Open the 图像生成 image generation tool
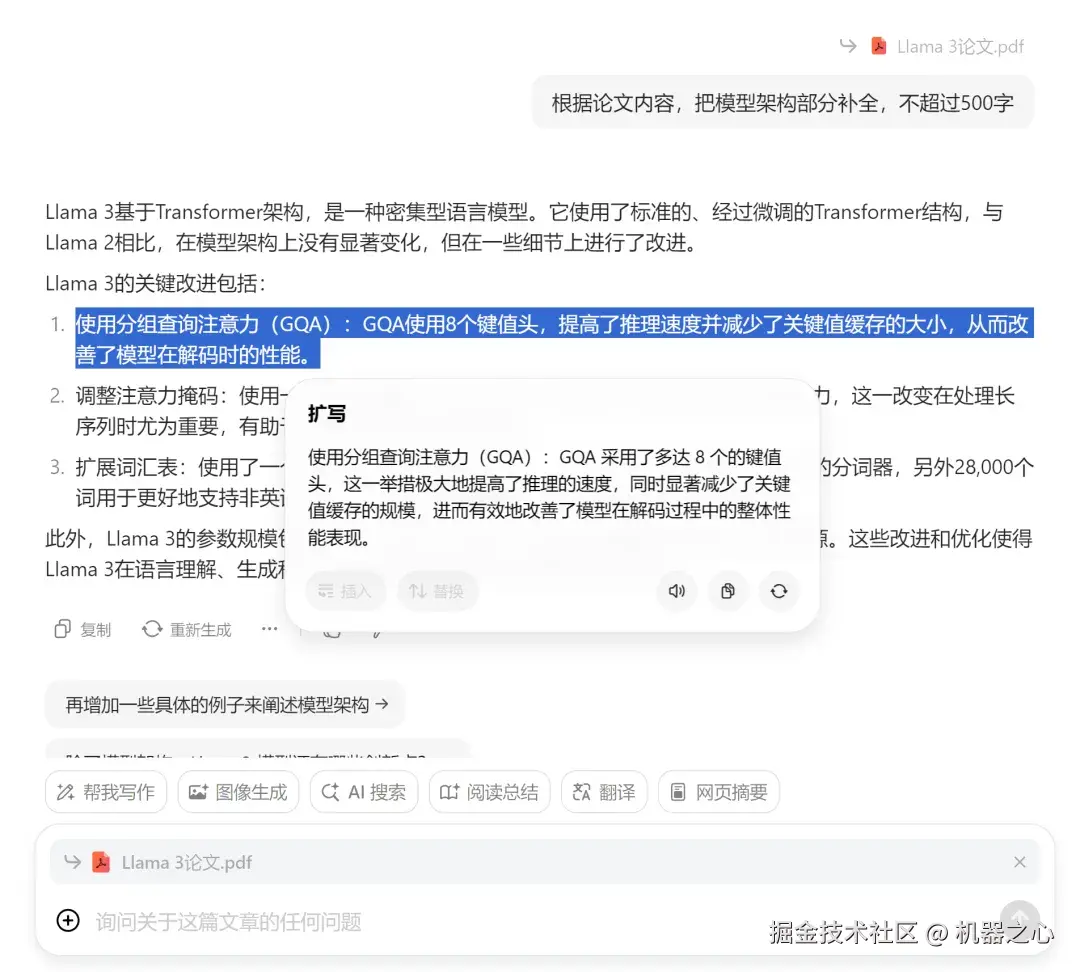Viewport: 1080px width, 972px height. (x=238, y=791)
